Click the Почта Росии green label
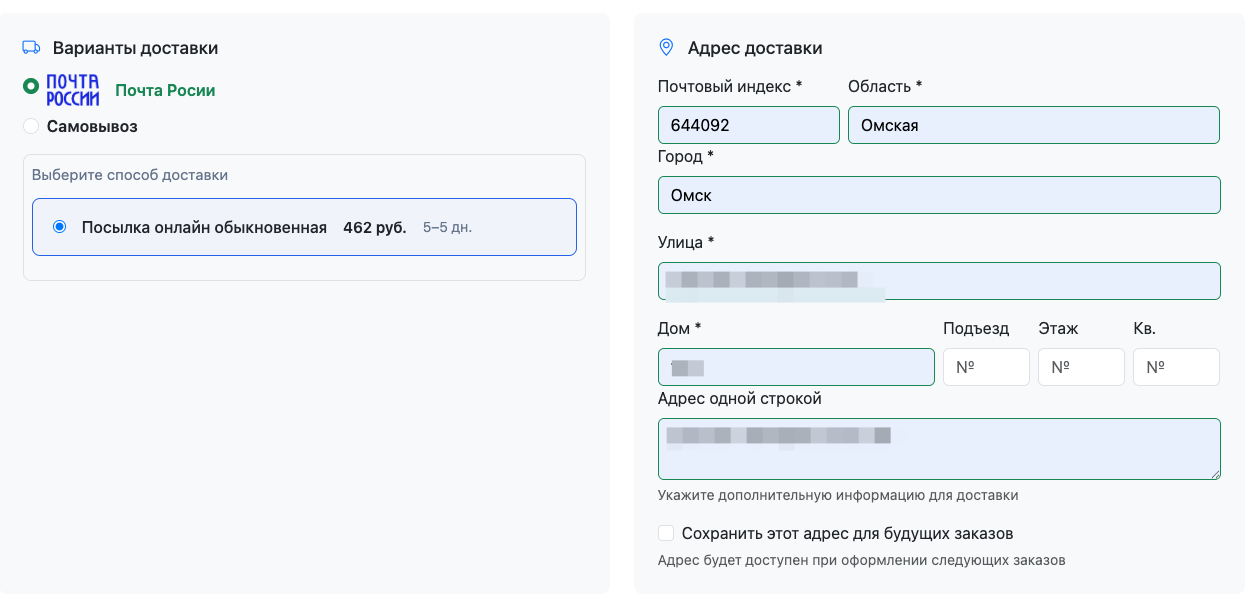Screen dimensions: 1257x610 [165, 90]
